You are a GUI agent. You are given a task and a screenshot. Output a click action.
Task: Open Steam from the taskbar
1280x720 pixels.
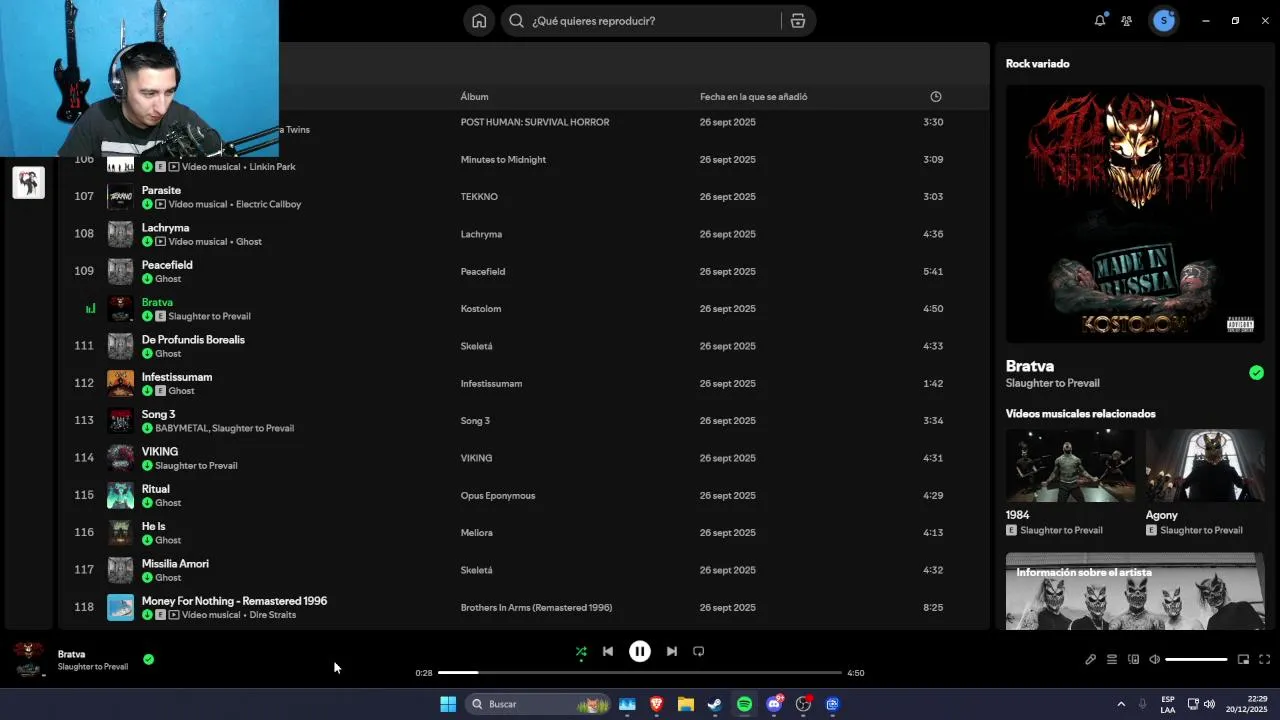click(715, 704)
